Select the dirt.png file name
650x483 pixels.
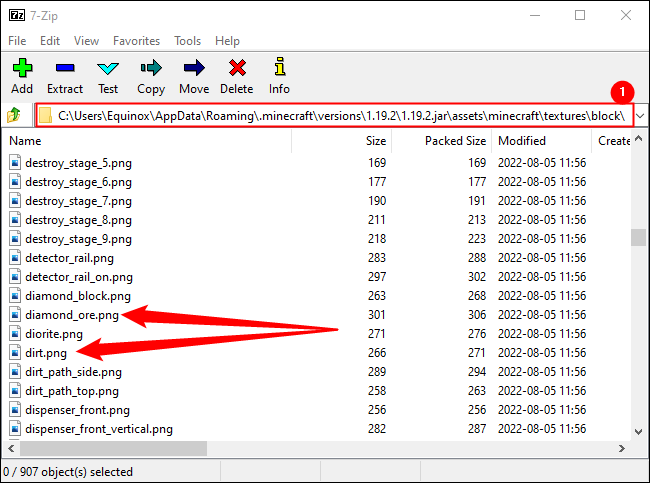pyautogui.click(x=46, y=353)
